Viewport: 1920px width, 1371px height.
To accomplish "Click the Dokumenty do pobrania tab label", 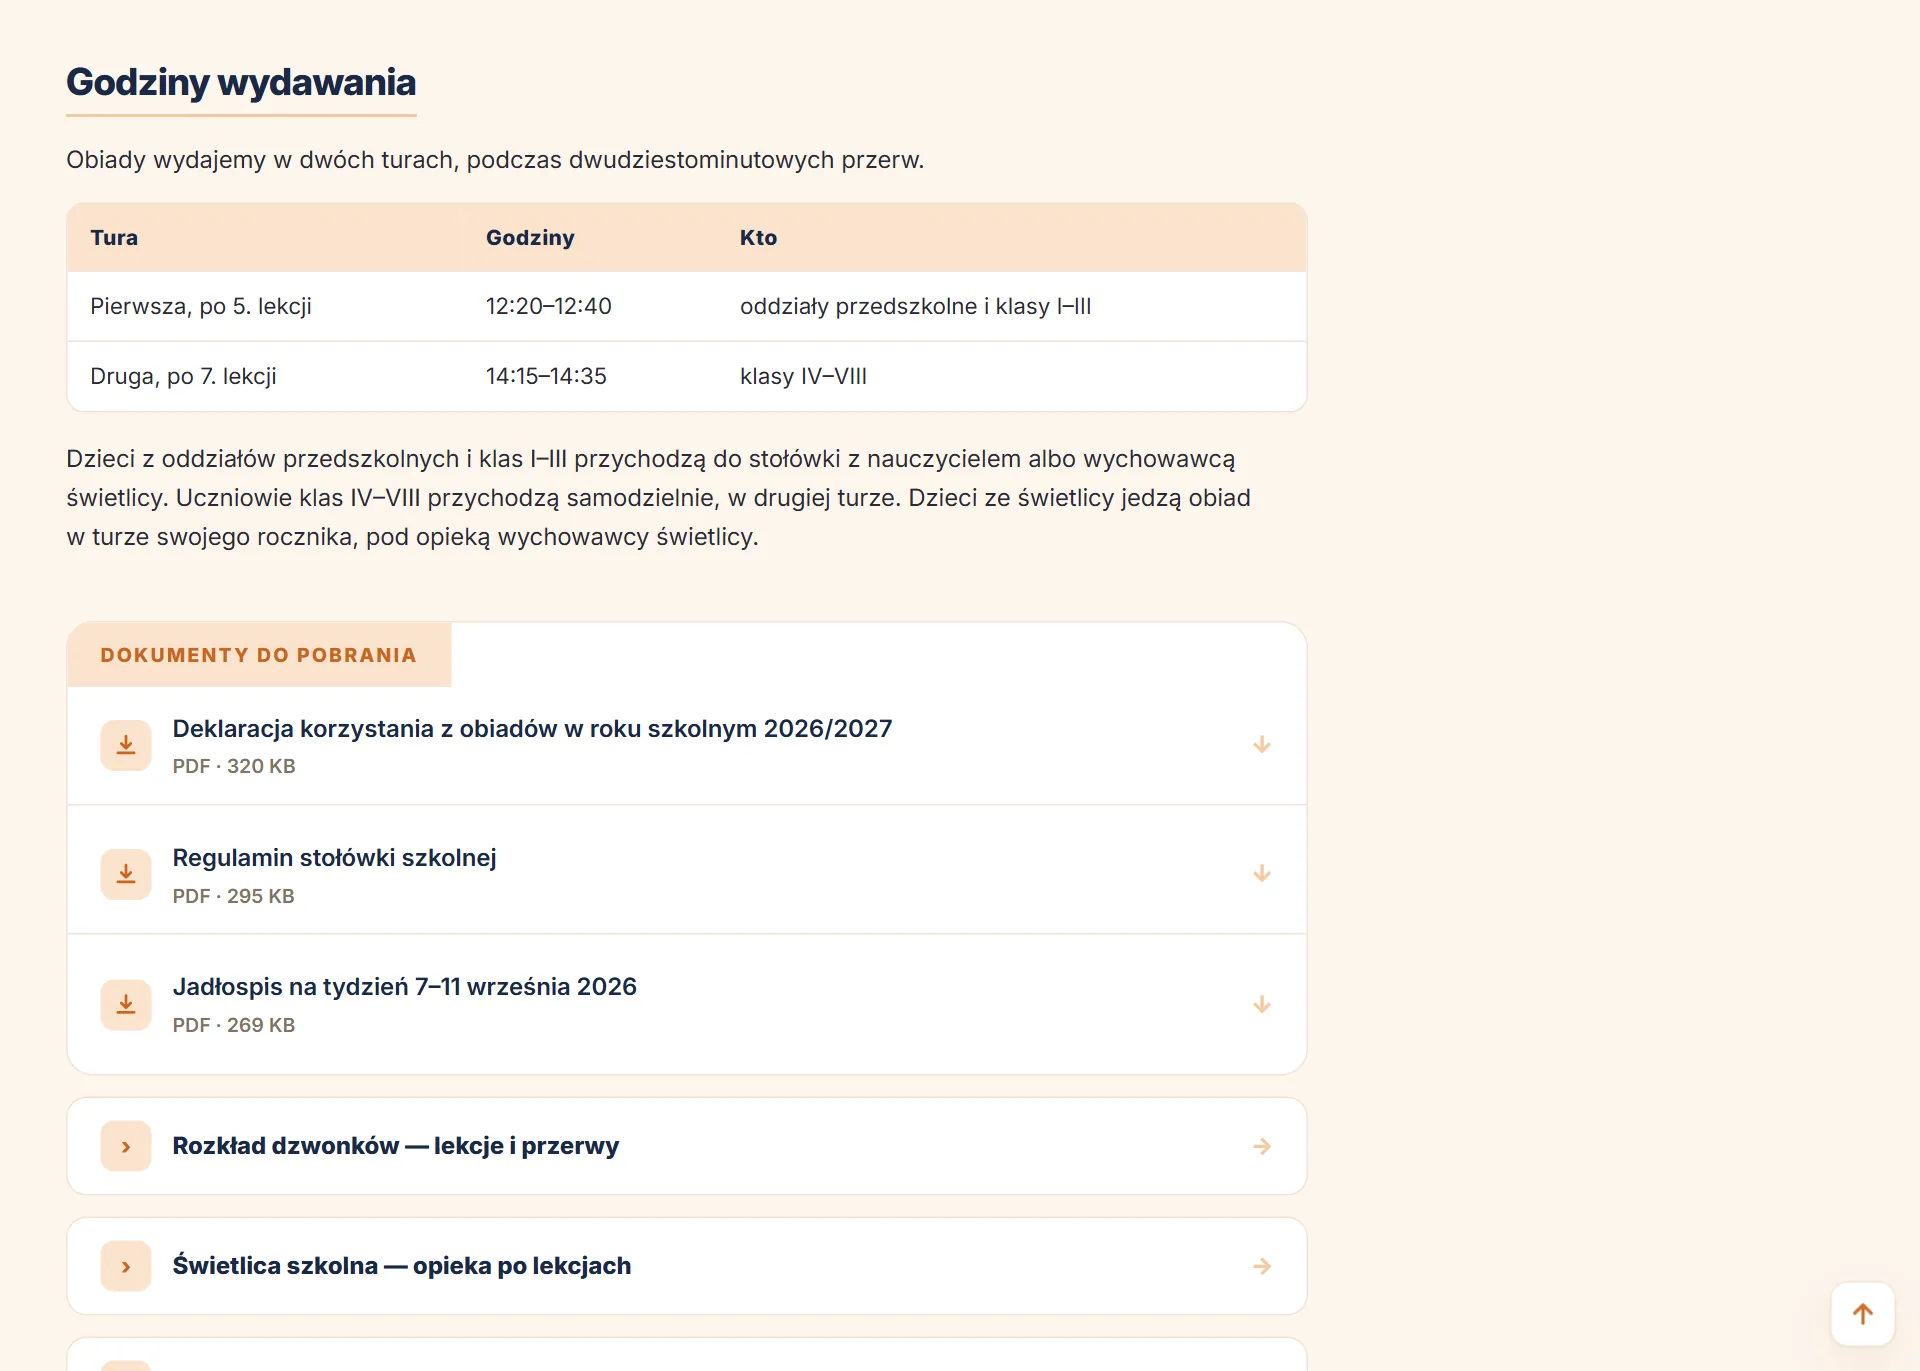I will (259, 655).
